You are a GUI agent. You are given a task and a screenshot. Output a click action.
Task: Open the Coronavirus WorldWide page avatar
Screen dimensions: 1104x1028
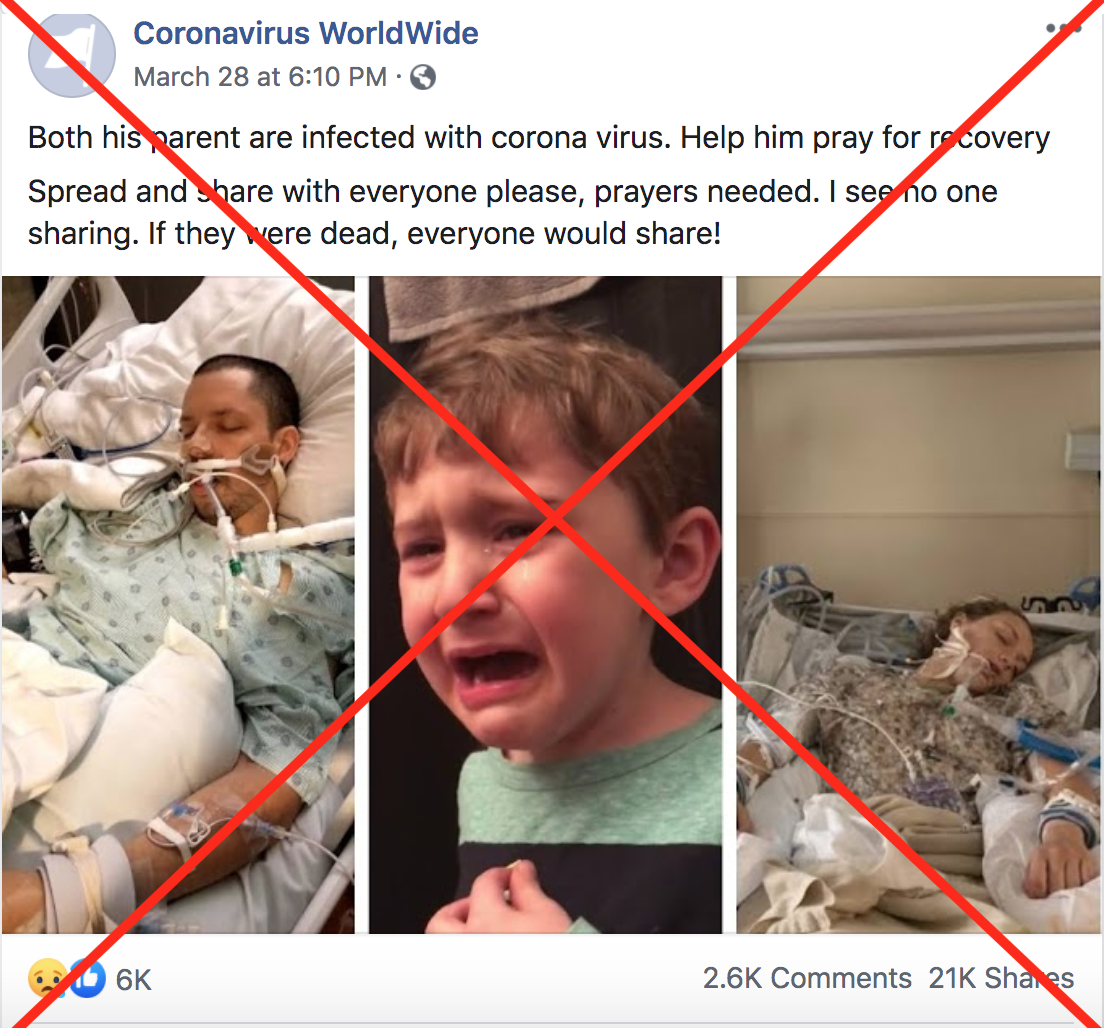[72, 55]
